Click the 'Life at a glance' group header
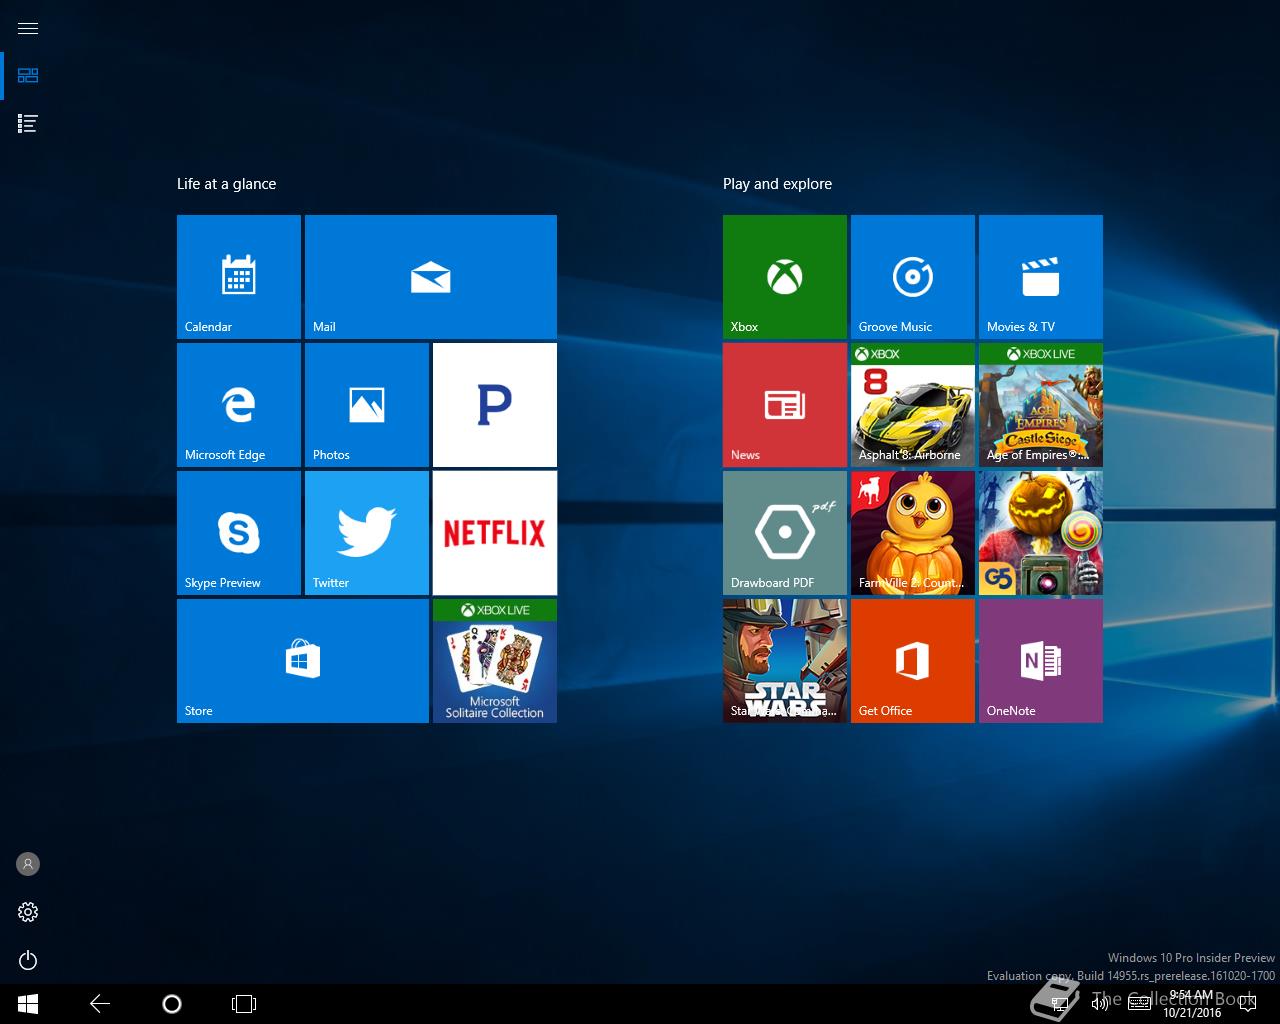Screen dimensions: 1280x1024 pos(226,184)
